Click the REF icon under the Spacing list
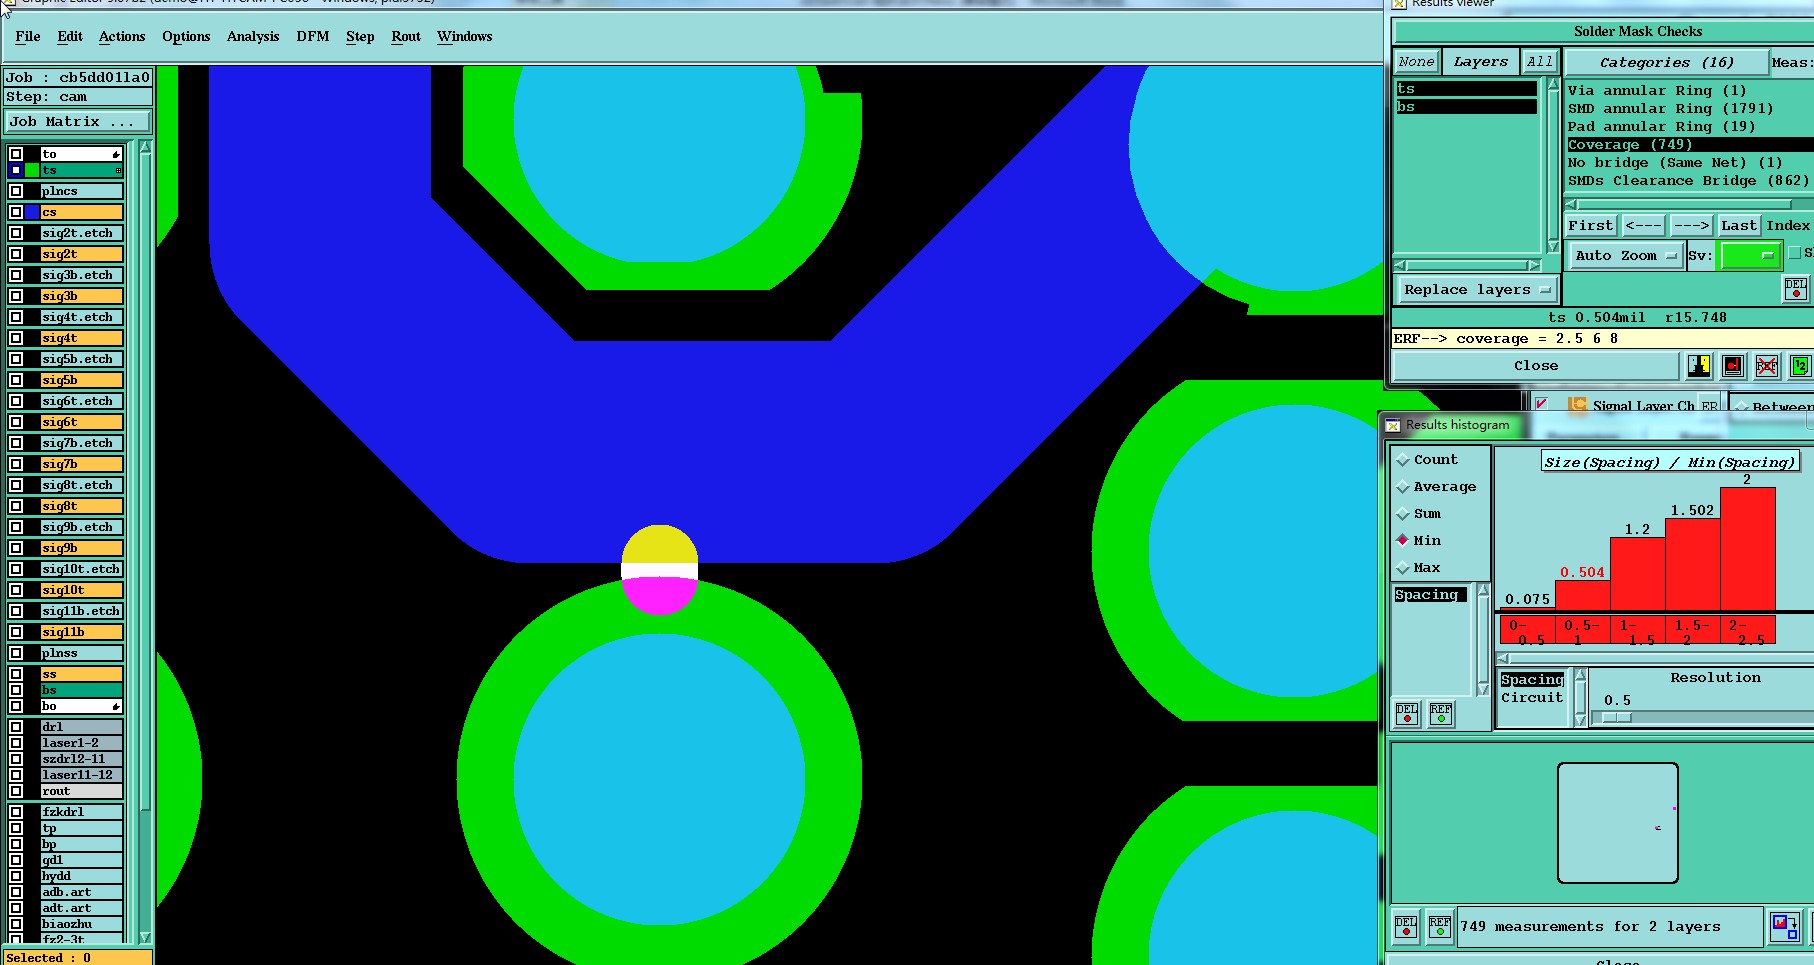 1441,713
